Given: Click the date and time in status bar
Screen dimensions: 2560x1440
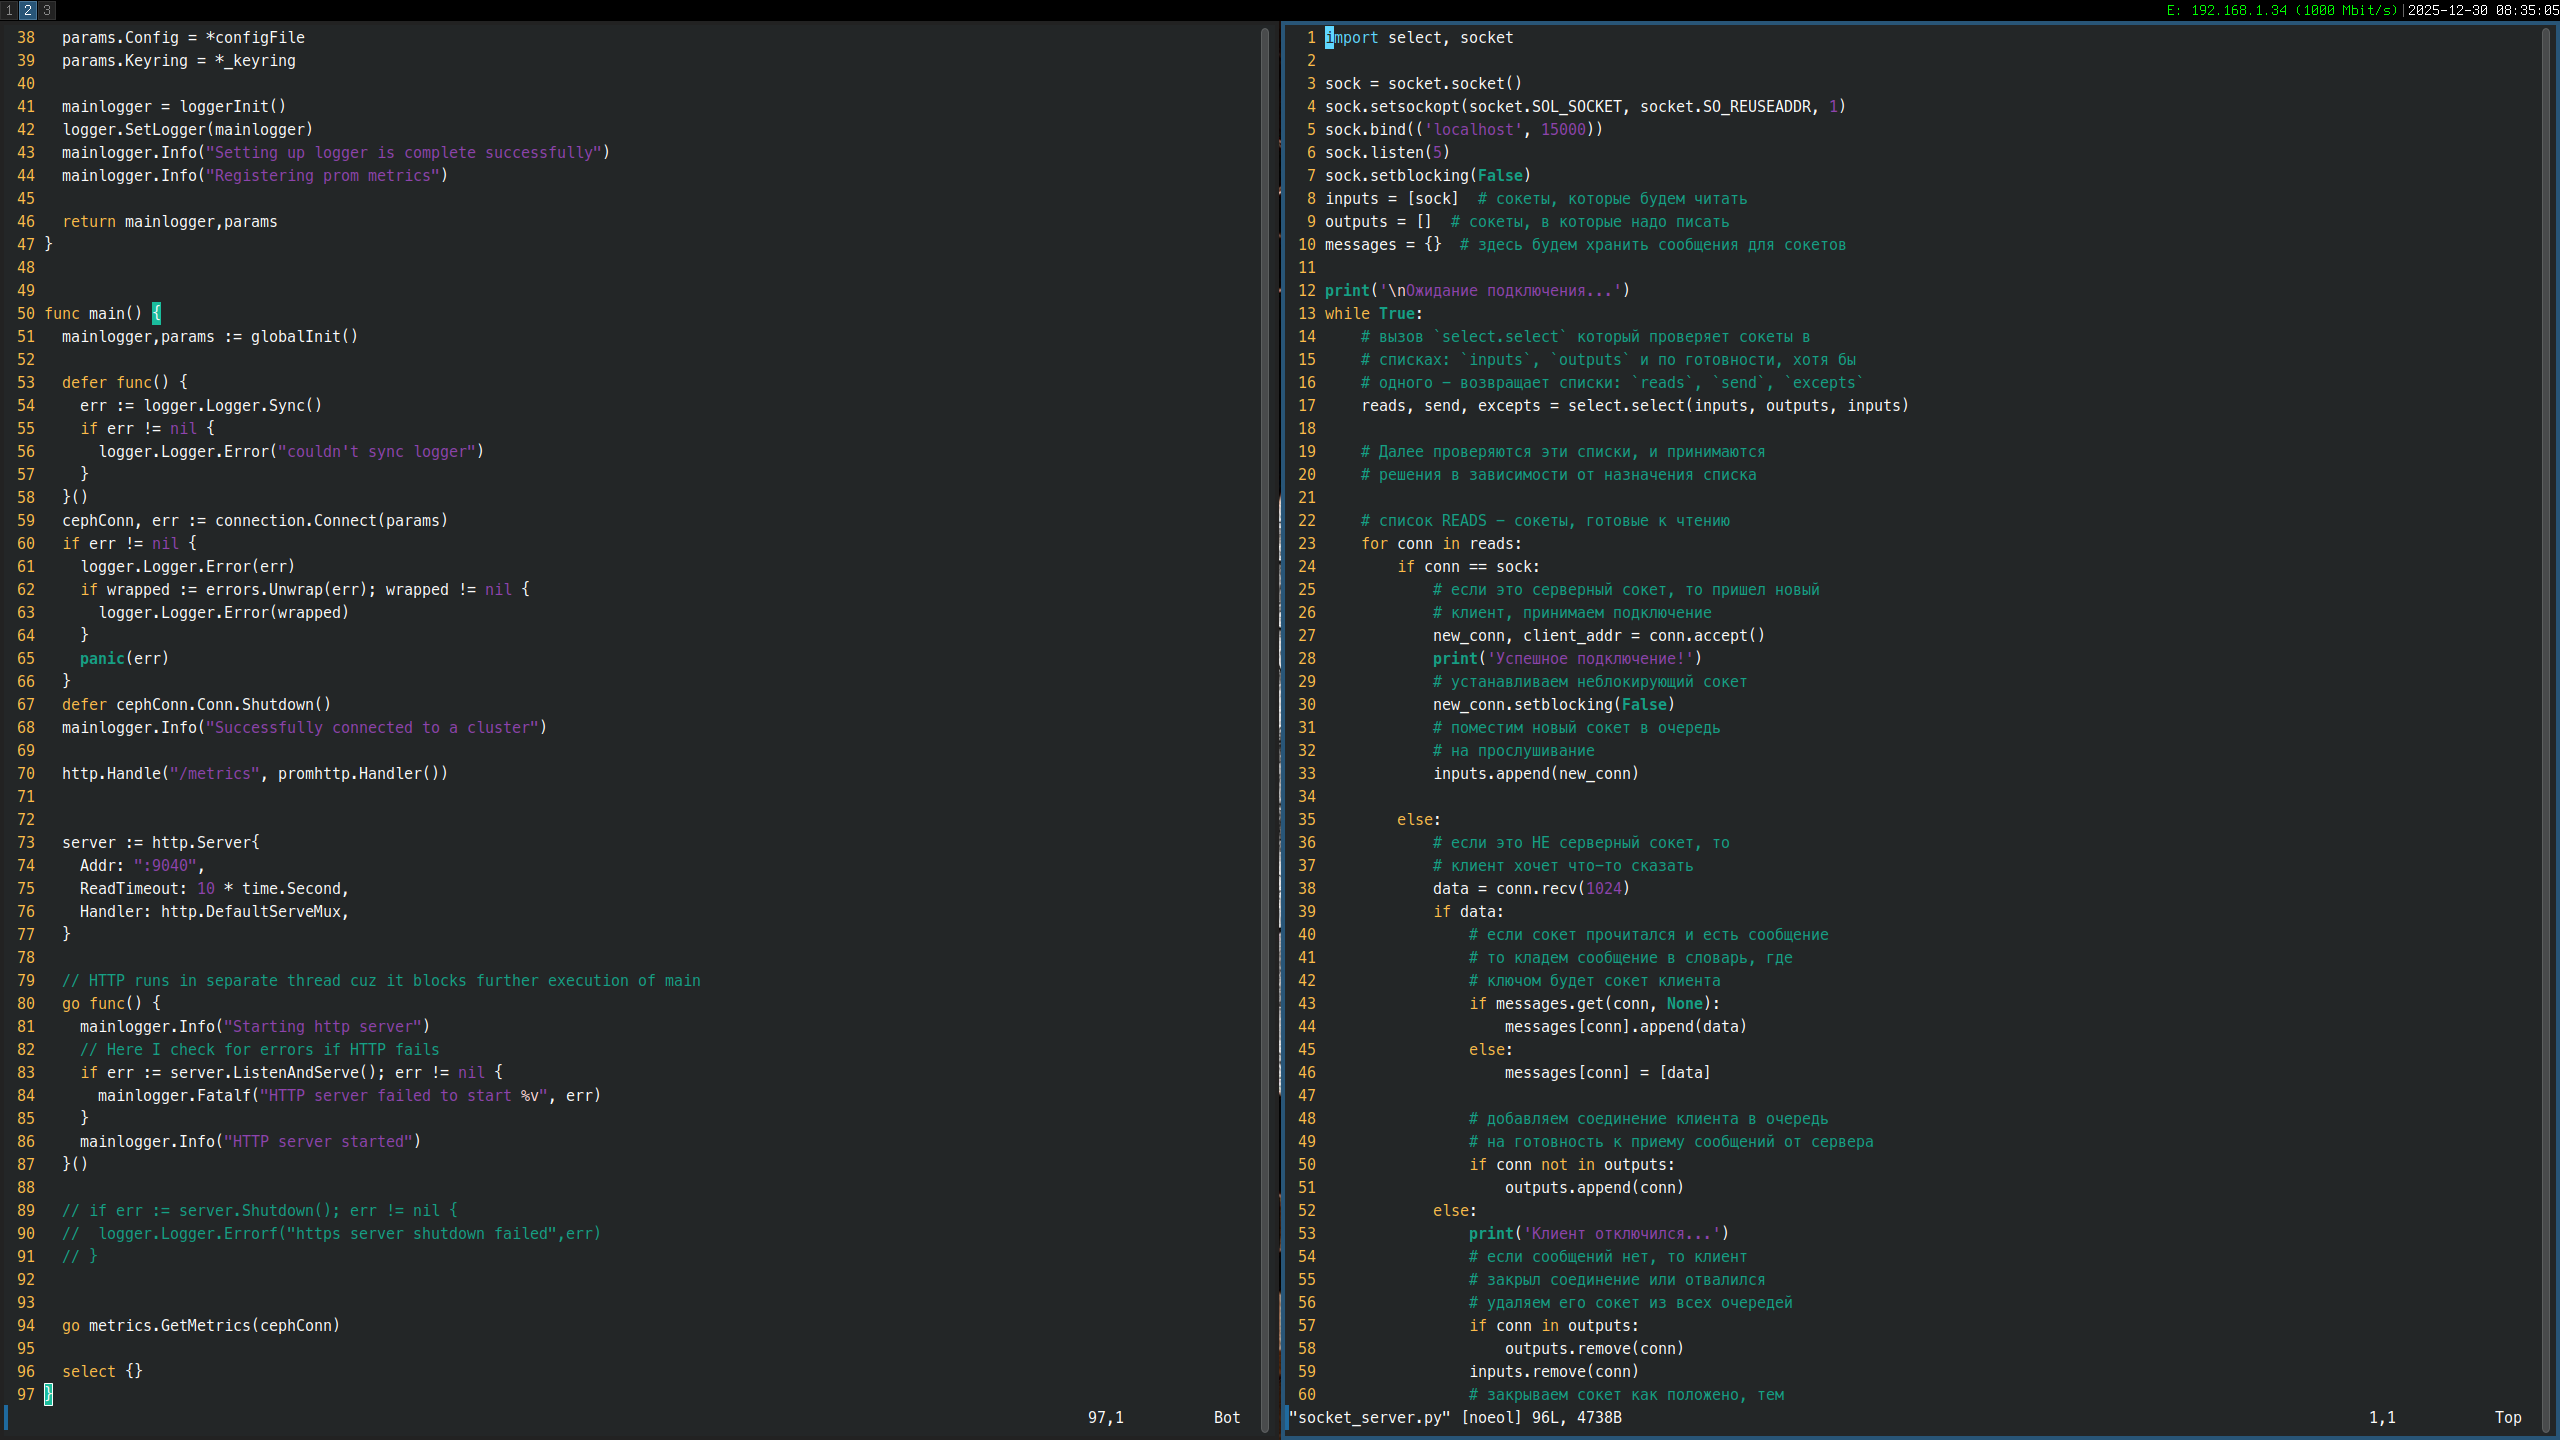Looking at the screenshot, I should coord(2482,10).
